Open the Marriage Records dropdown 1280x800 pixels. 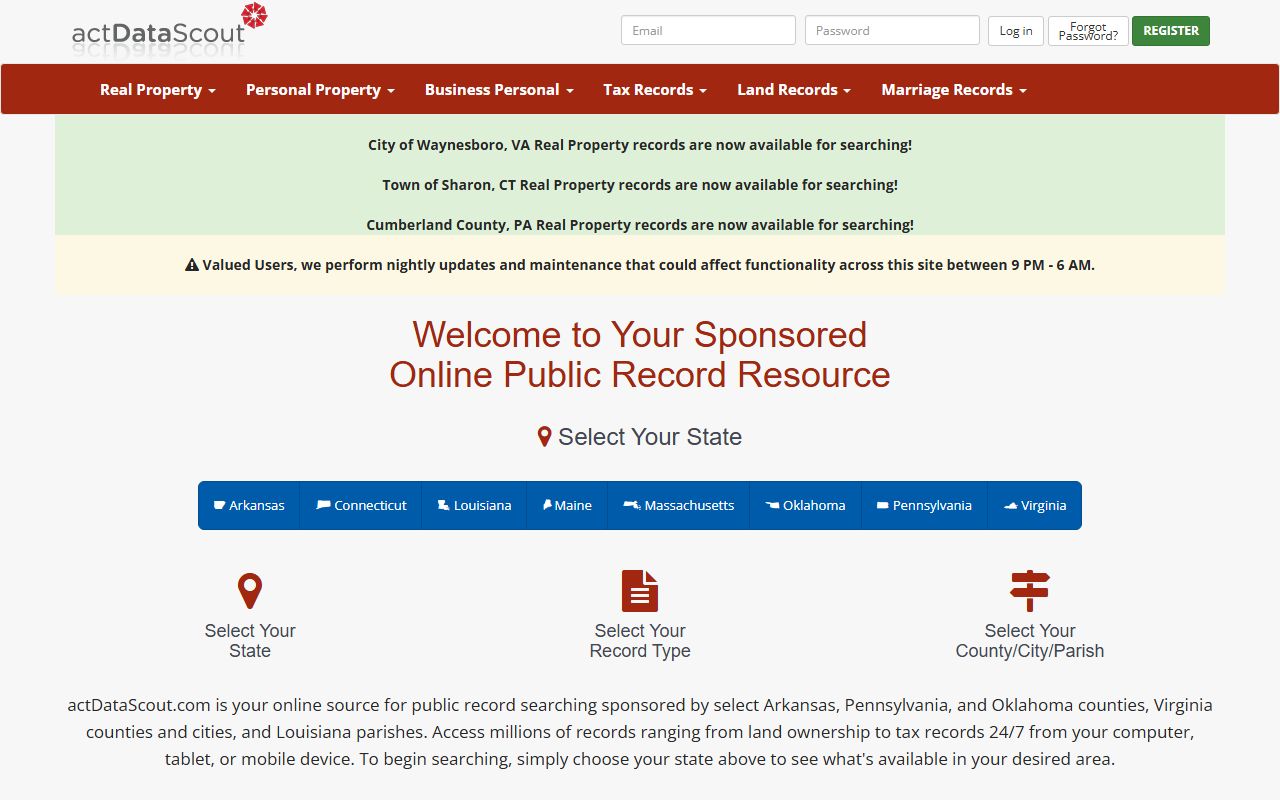(954, 89)
